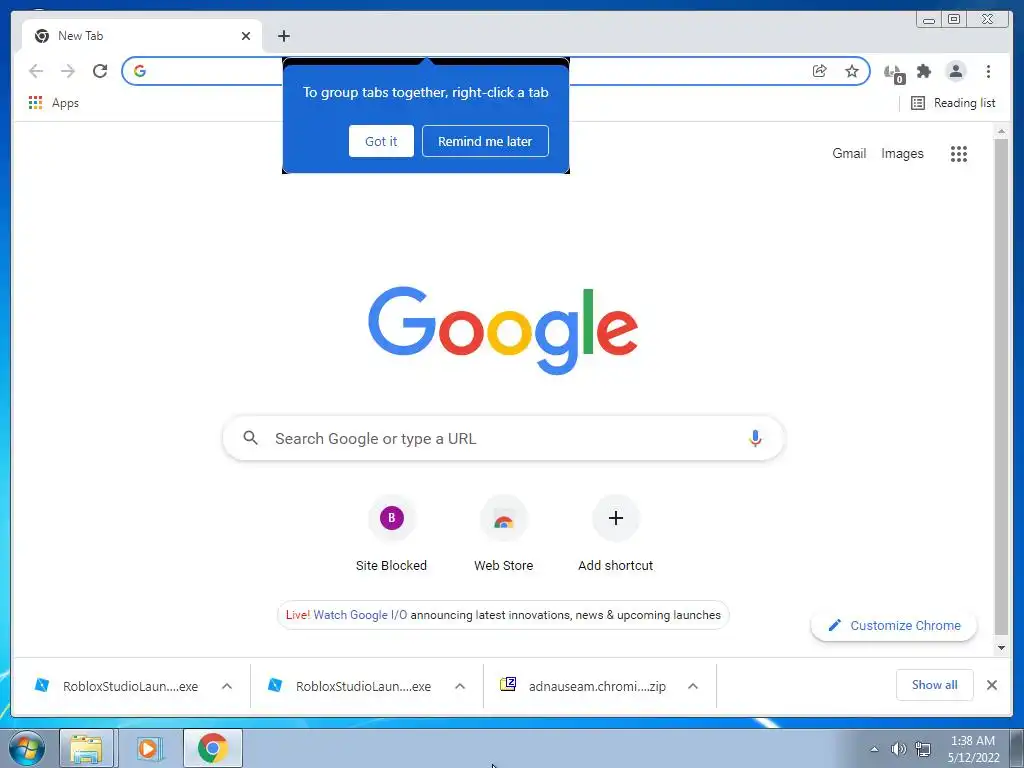Open a new tab with plus button
The width and height of the screenshot is (1024, 768).
click(x=283, y=36)
